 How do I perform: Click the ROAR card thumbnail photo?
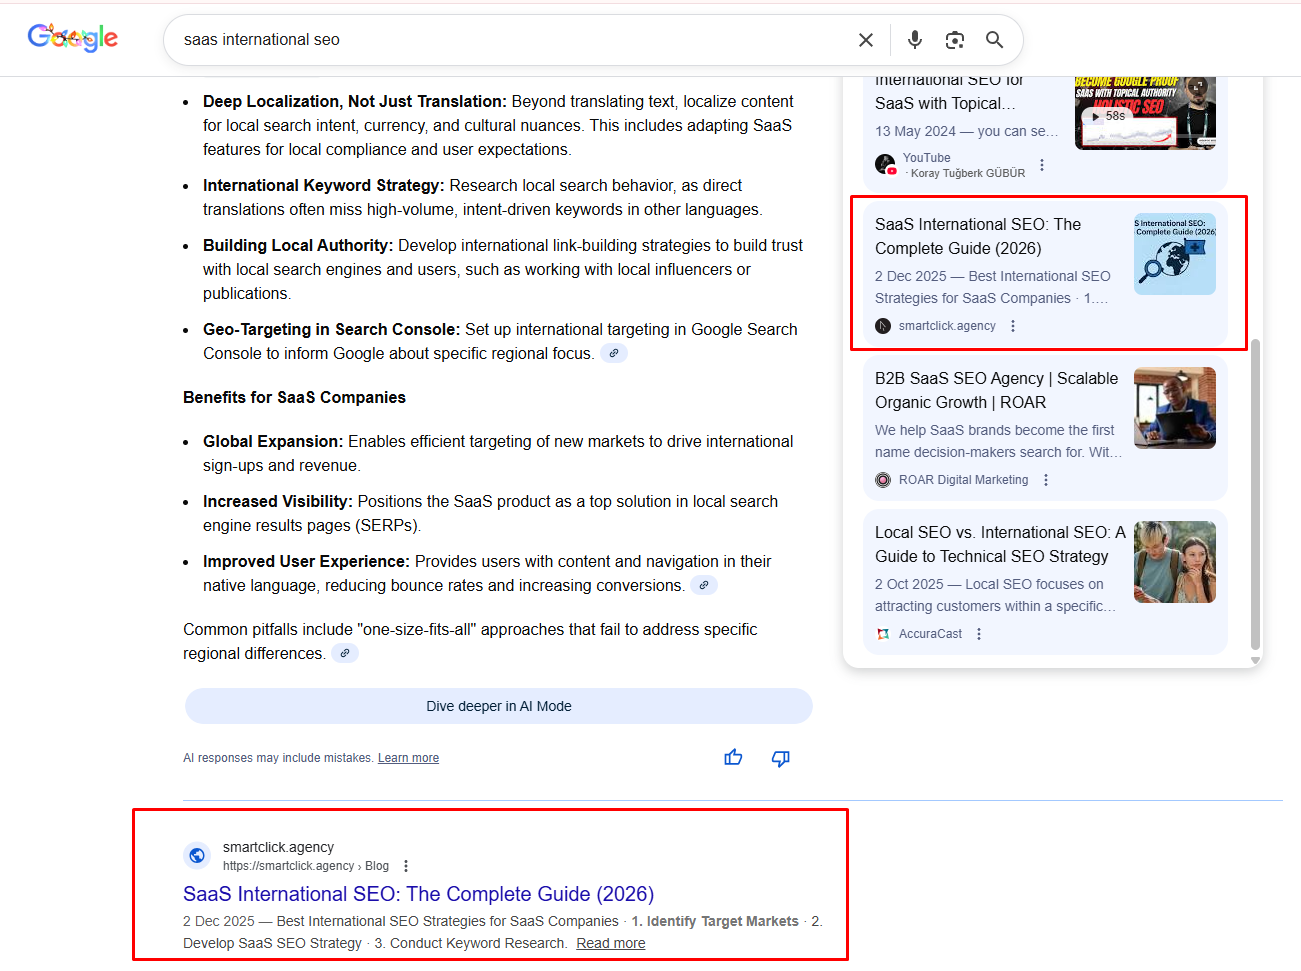(x=1175, y=408)
